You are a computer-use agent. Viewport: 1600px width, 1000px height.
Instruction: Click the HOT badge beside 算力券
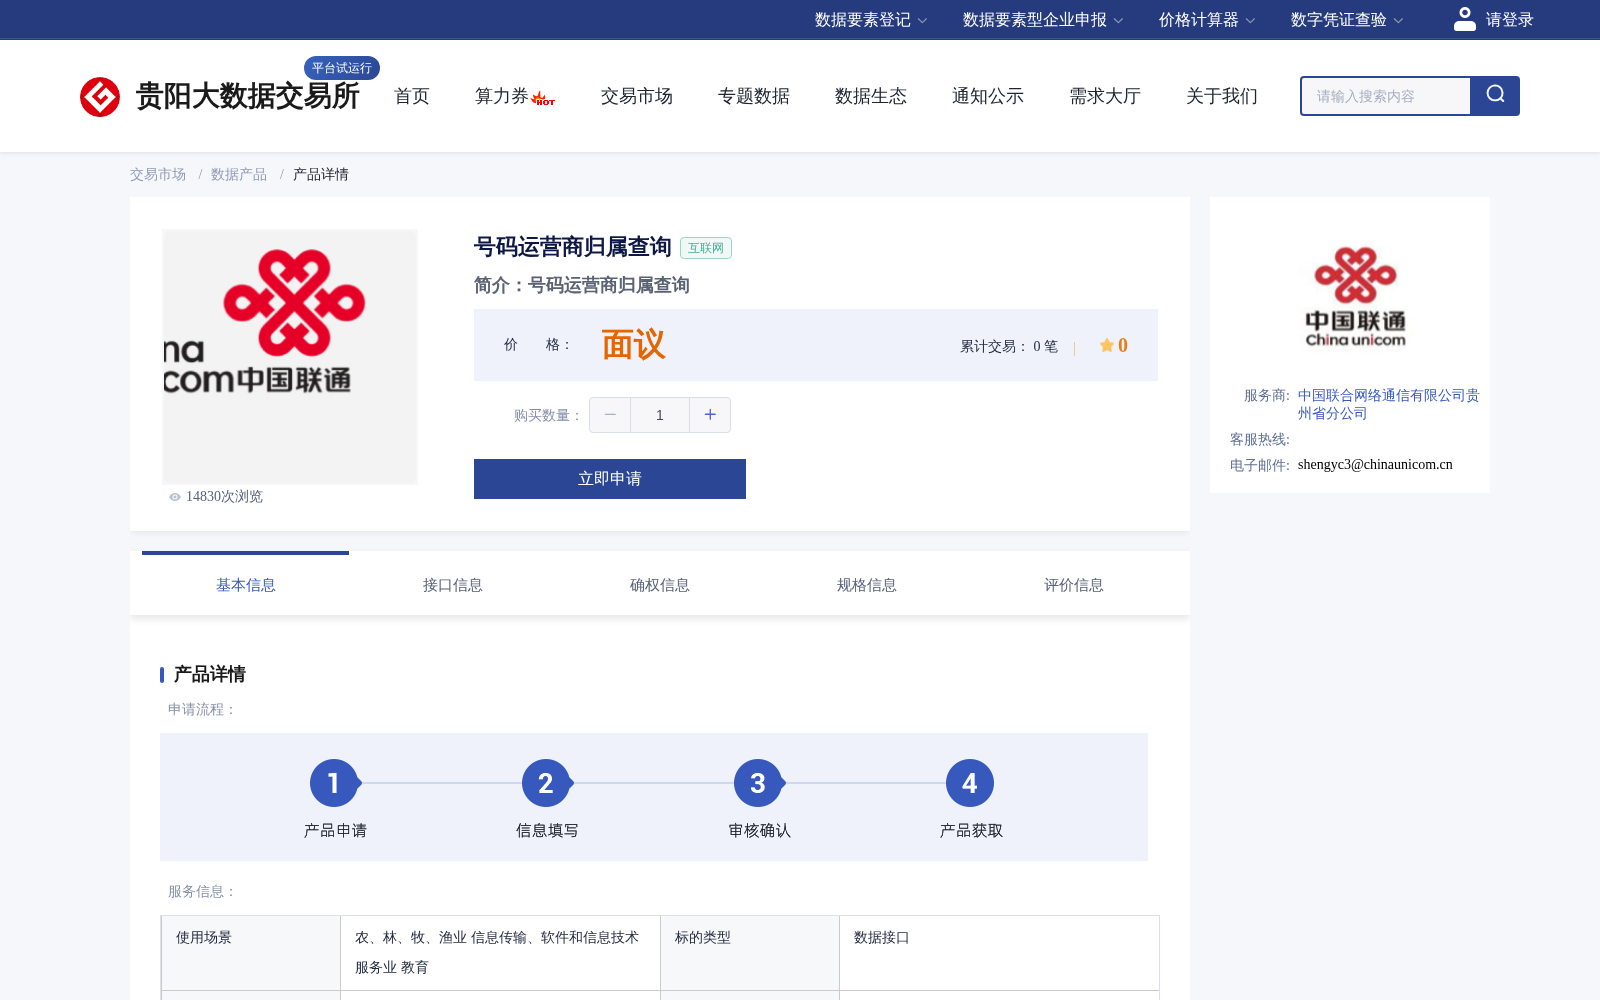coord(543,99)
